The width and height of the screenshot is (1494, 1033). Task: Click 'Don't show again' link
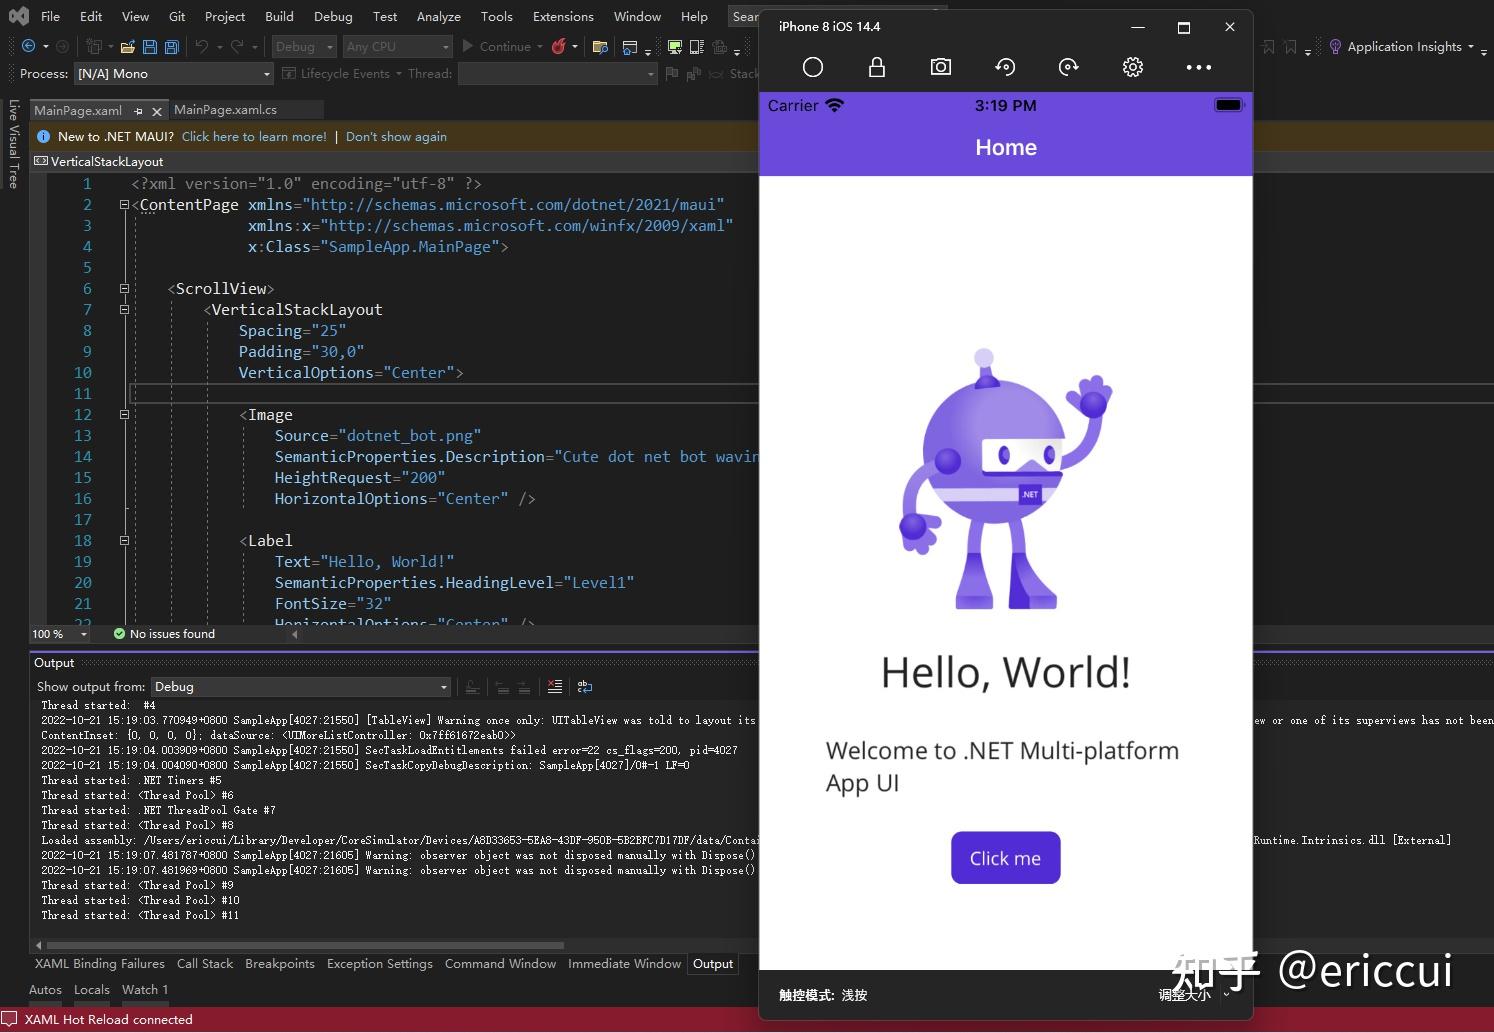click(396, 136)
